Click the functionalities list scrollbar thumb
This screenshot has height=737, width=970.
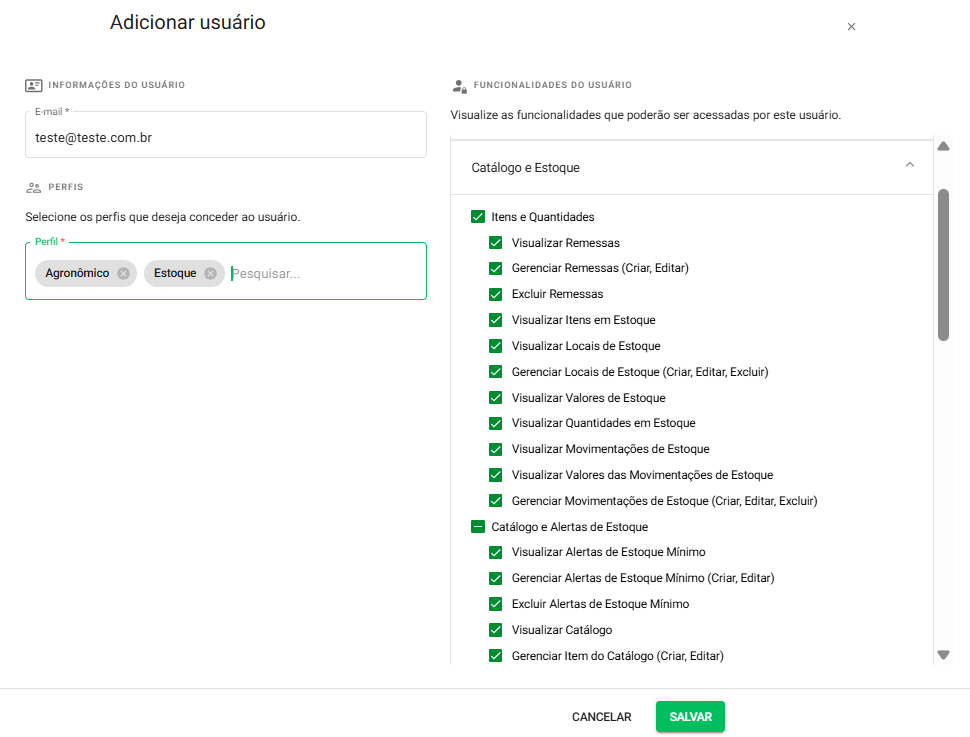click(942, 264)
